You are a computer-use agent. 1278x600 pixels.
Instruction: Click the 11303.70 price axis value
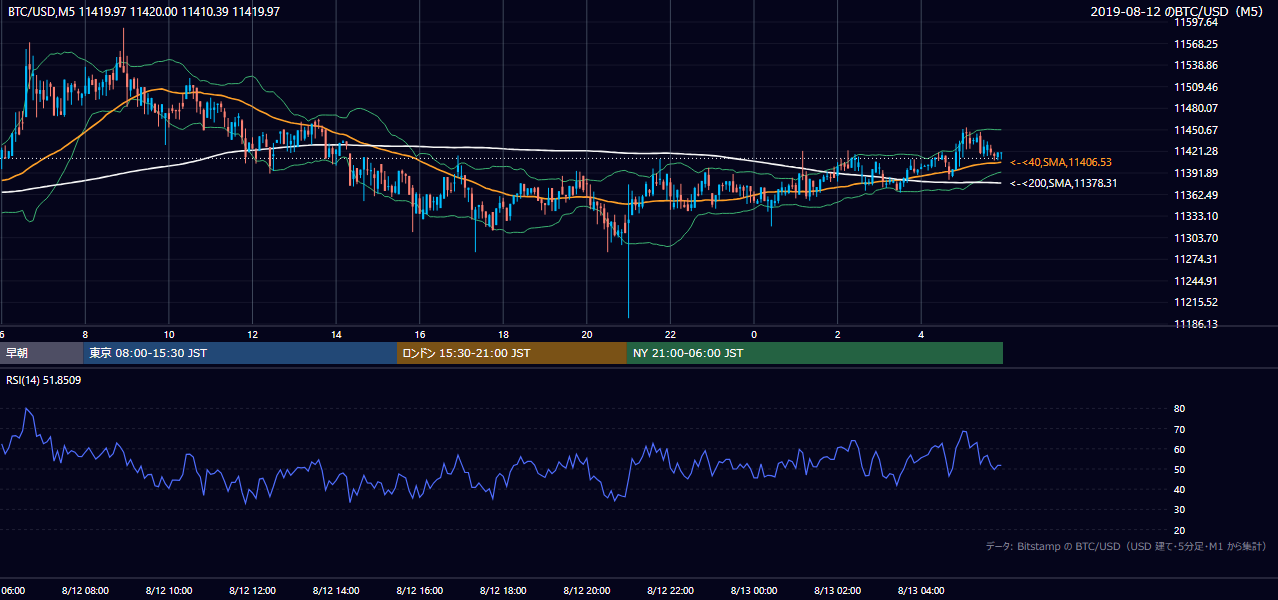pos(1196,238)
